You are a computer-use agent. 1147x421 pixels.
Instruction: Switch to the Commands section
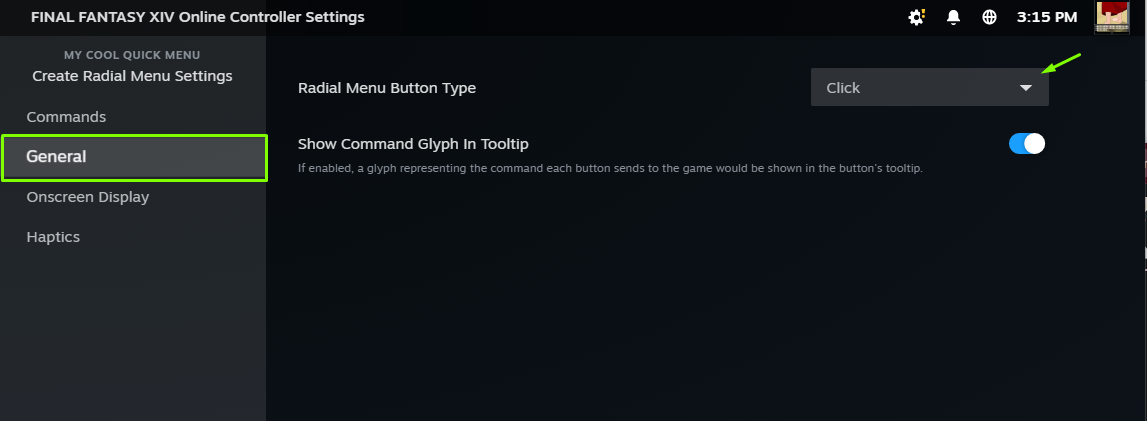coord(66,117)
